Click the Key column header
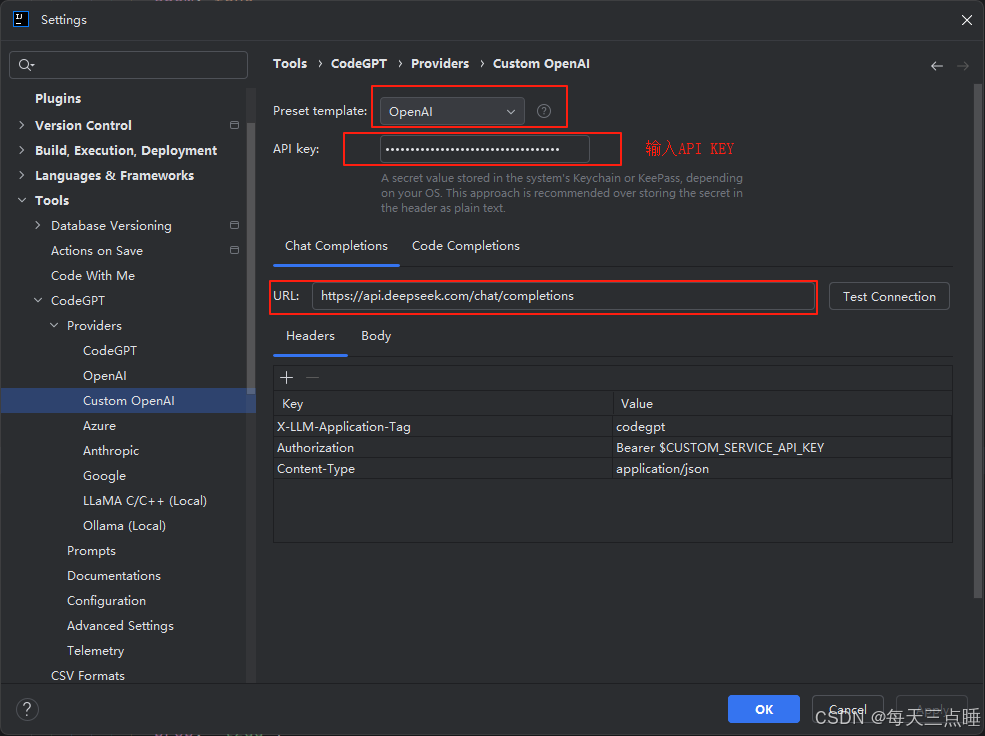The image size is (985, 736). [x=443, y=404]
